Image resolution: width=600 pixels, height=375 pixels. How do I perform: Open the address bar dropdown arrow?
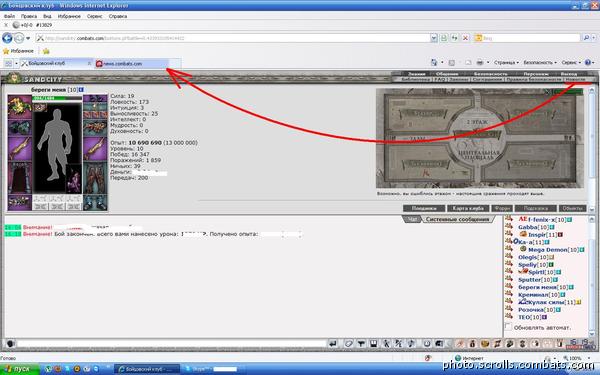coord(434,38)
